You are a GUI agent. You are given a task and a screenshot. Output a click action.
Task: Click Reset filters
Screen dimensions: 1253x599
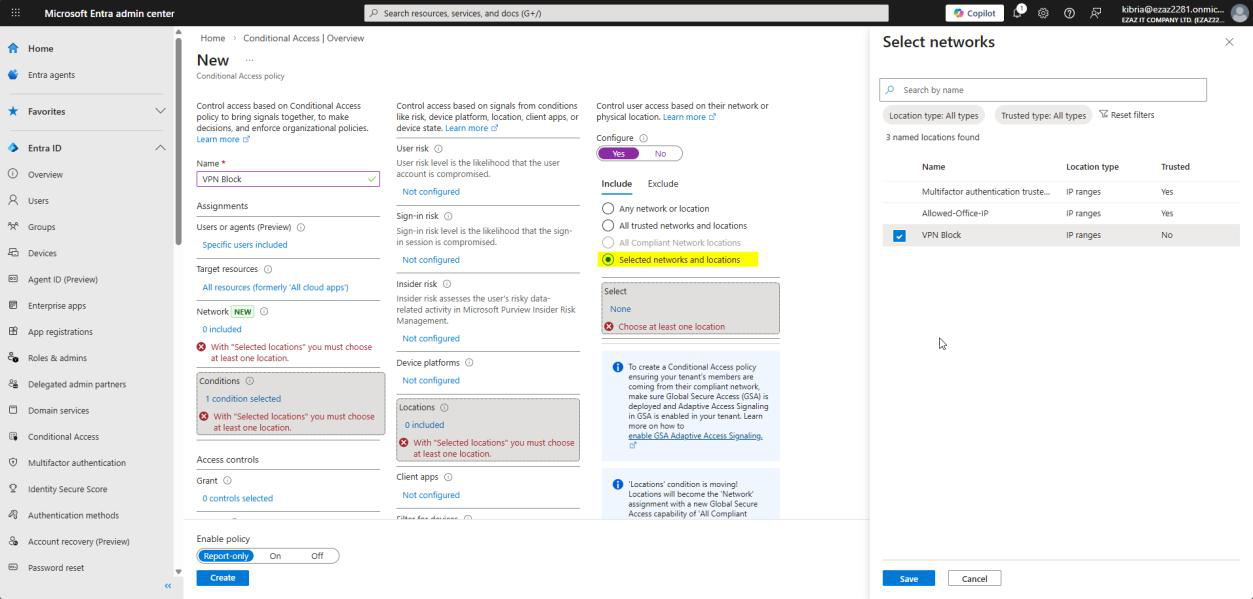(1127, 115)
